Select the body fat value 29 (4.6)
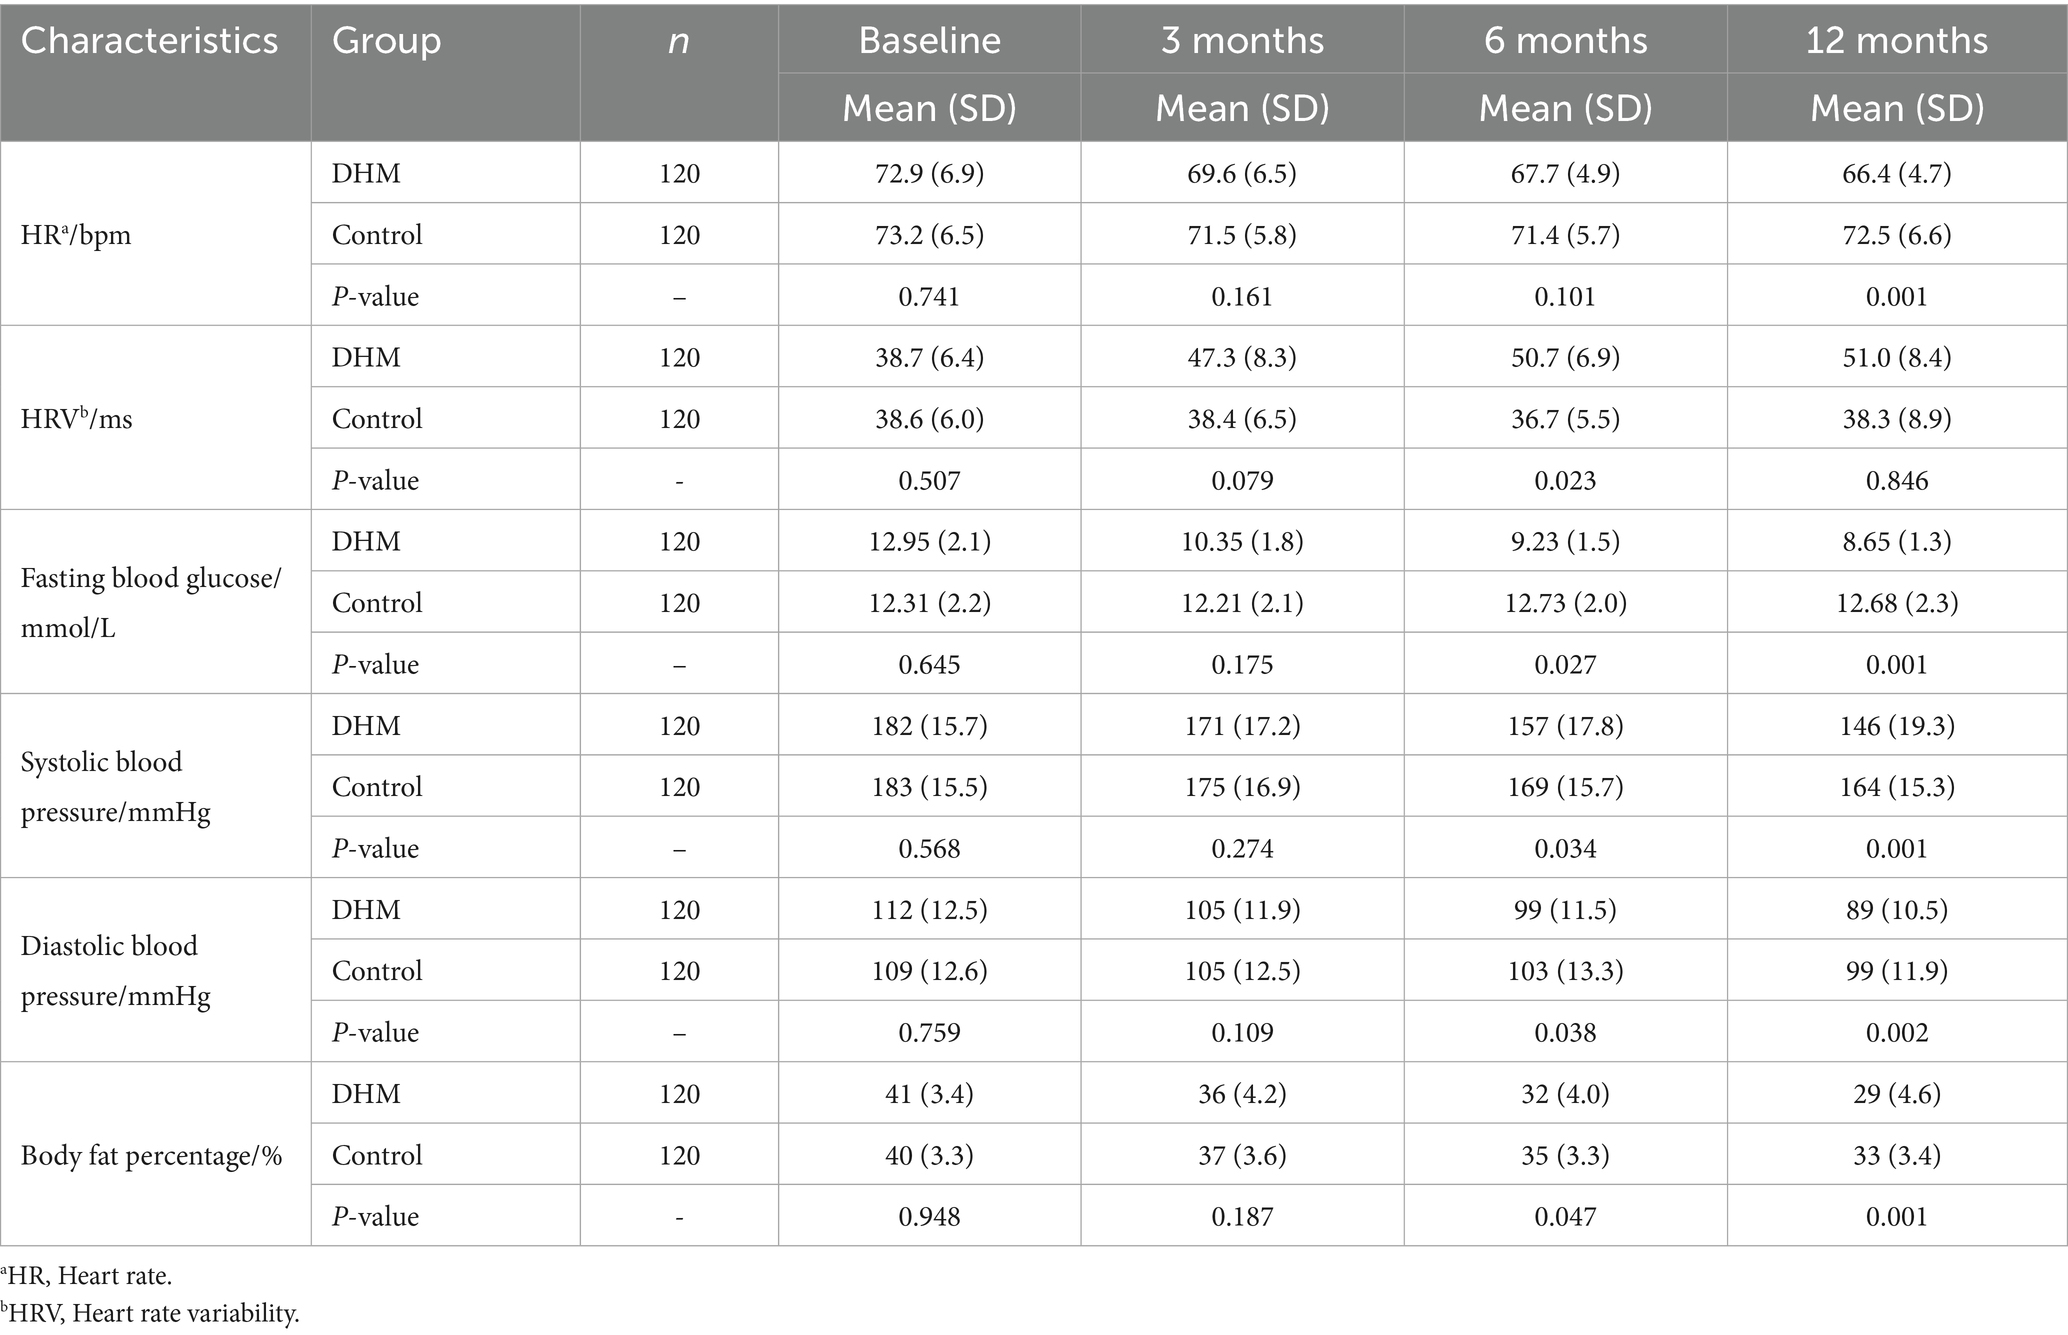 point(1896,1093)
